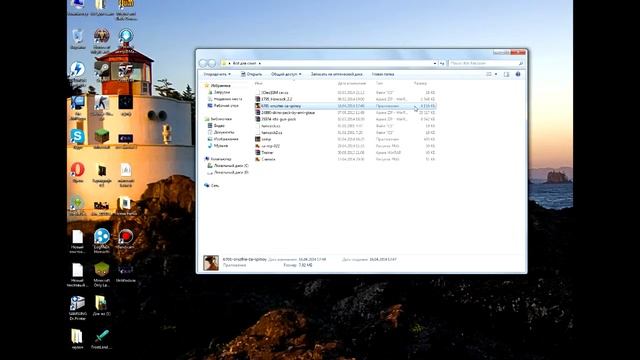Click the Forward navigation arrow in Explorer

(x=212, y=63)
